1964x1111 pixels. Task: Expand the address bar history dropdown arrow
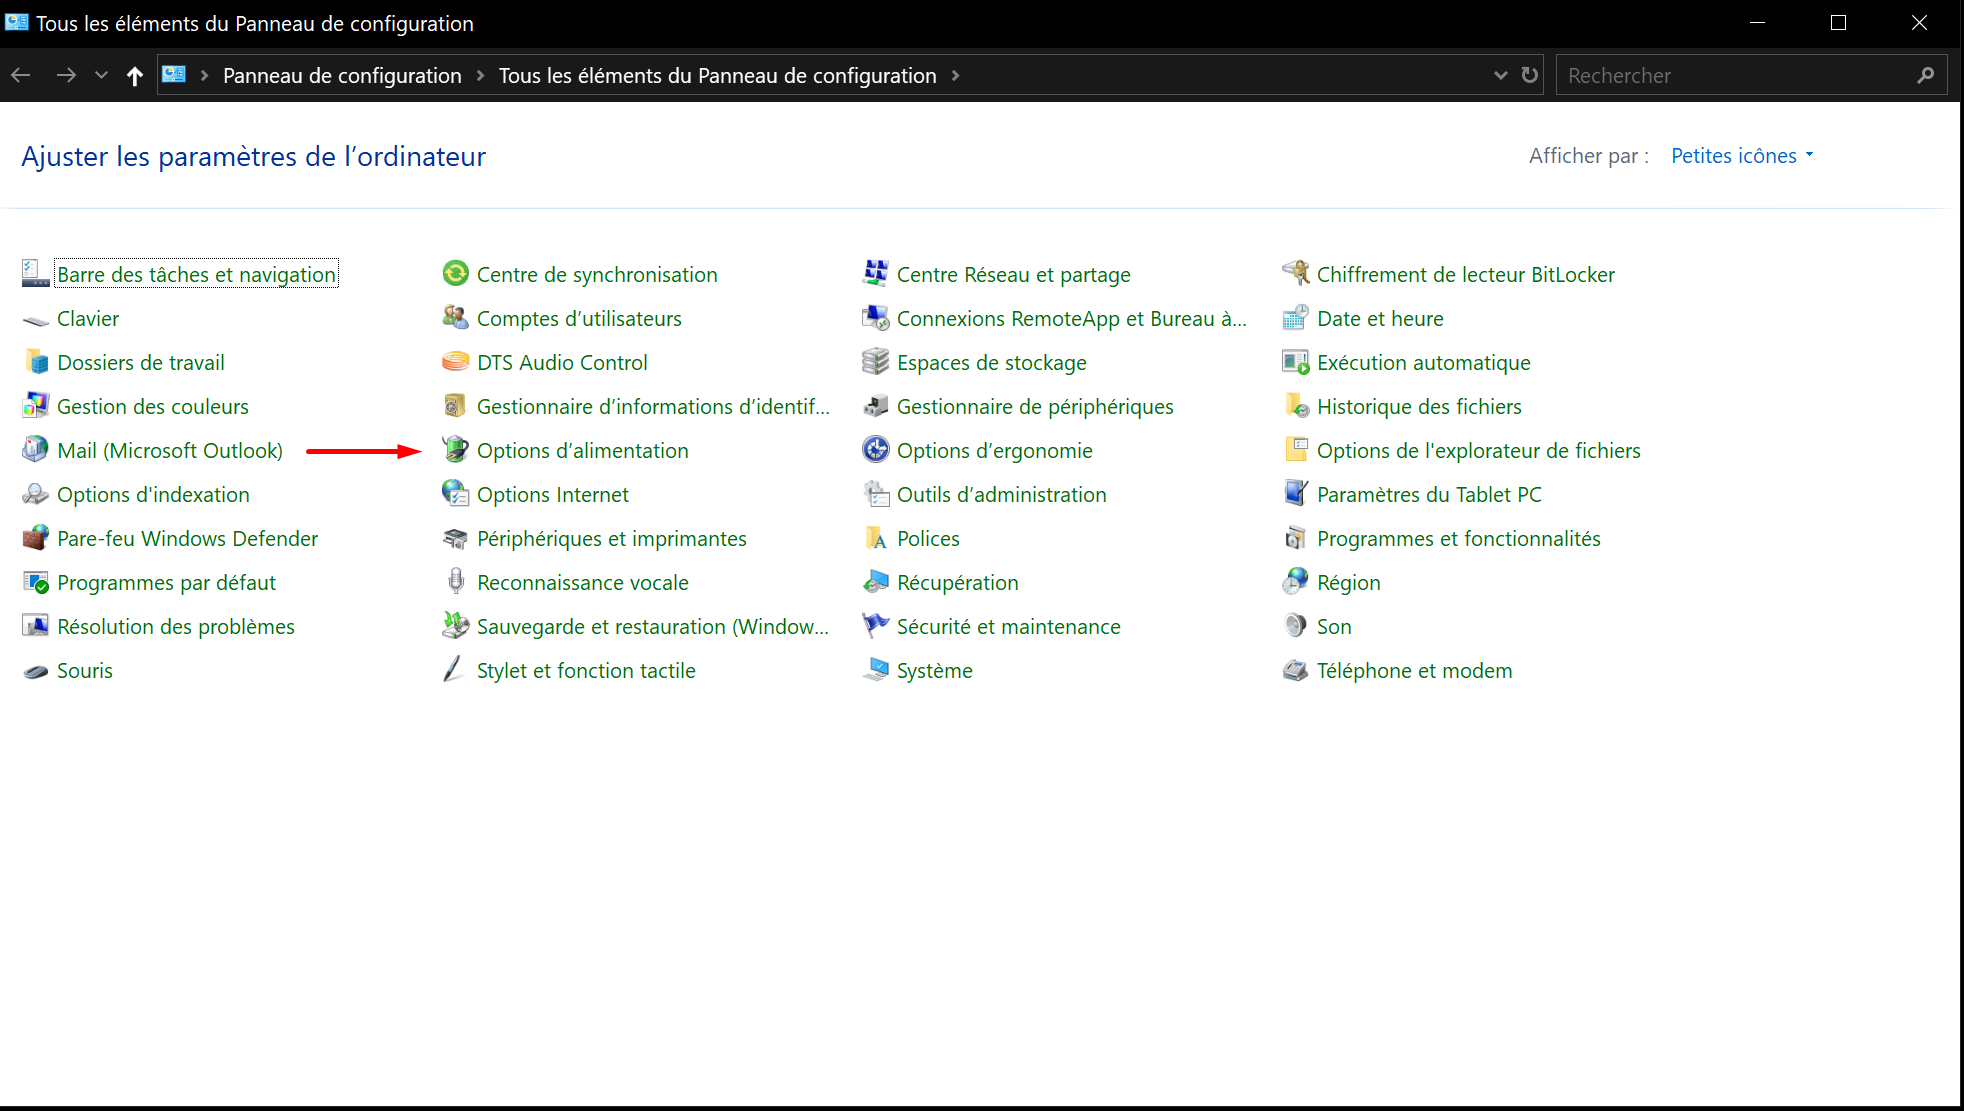click(1500, 75)
